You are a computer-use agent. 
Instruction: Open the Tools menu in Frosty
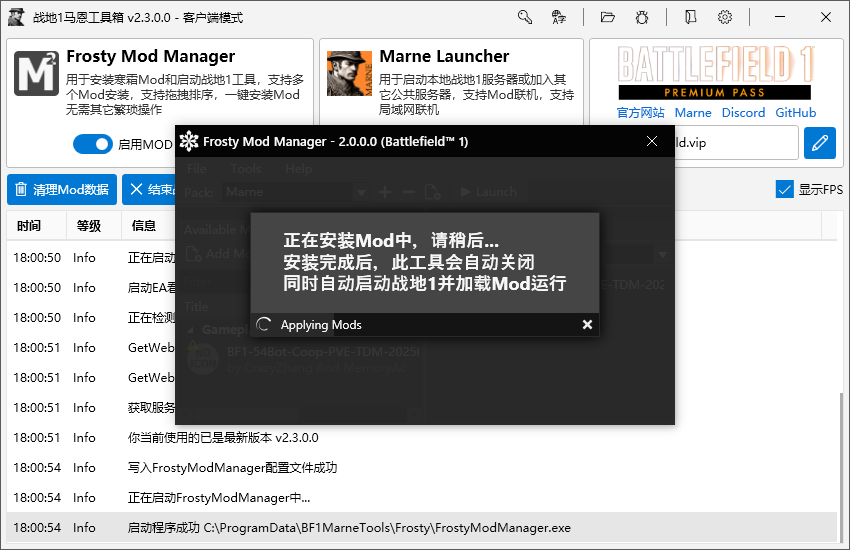click(x=246, y=169)
